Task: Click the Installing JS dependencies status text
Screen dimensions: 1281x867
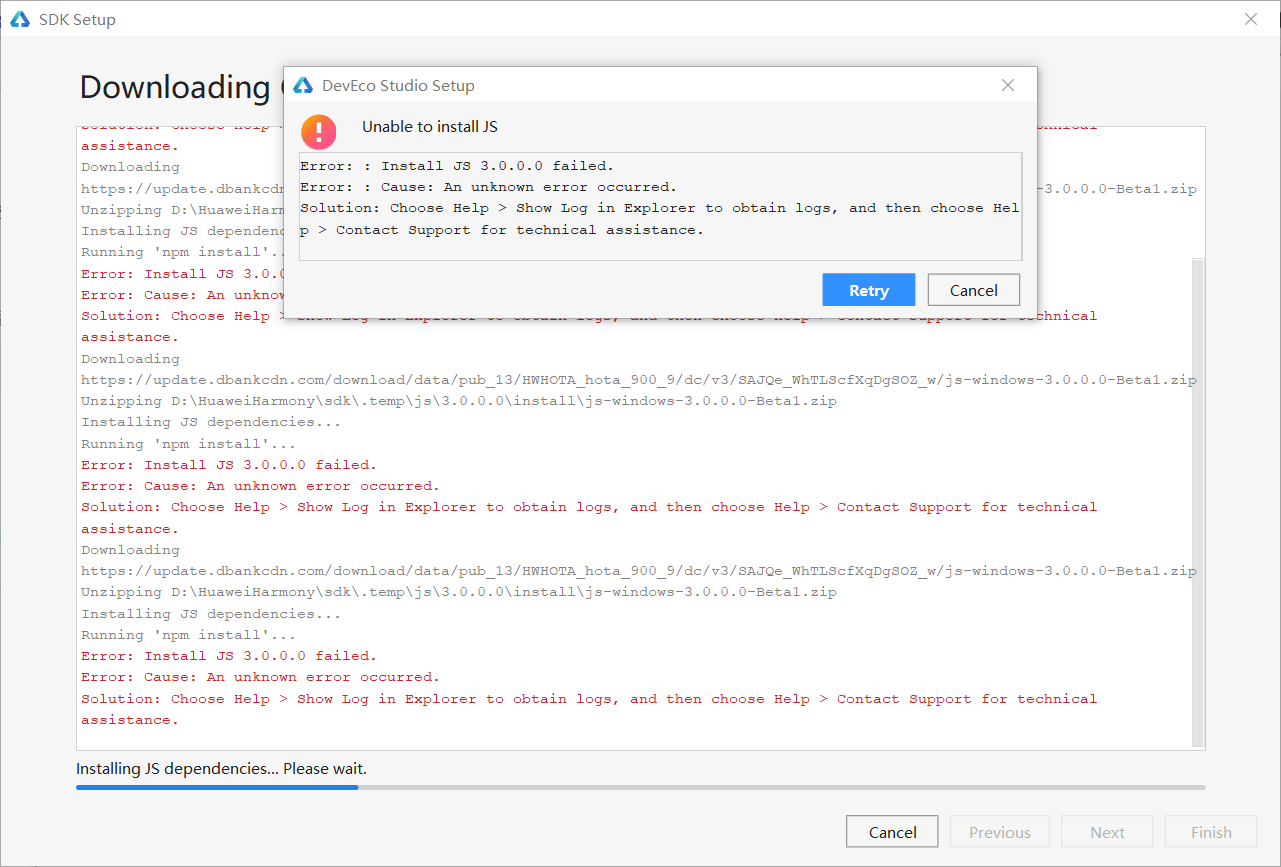Action: [220, 768]
